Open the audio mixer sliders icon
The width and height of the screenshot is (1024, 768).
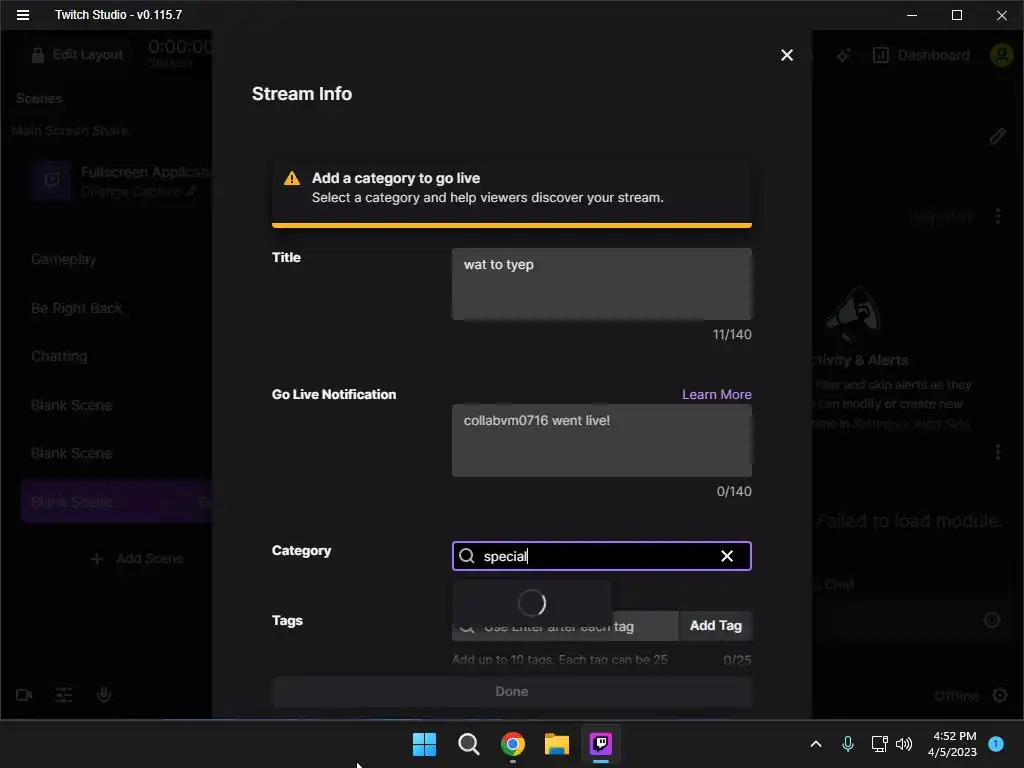point(64,695)
